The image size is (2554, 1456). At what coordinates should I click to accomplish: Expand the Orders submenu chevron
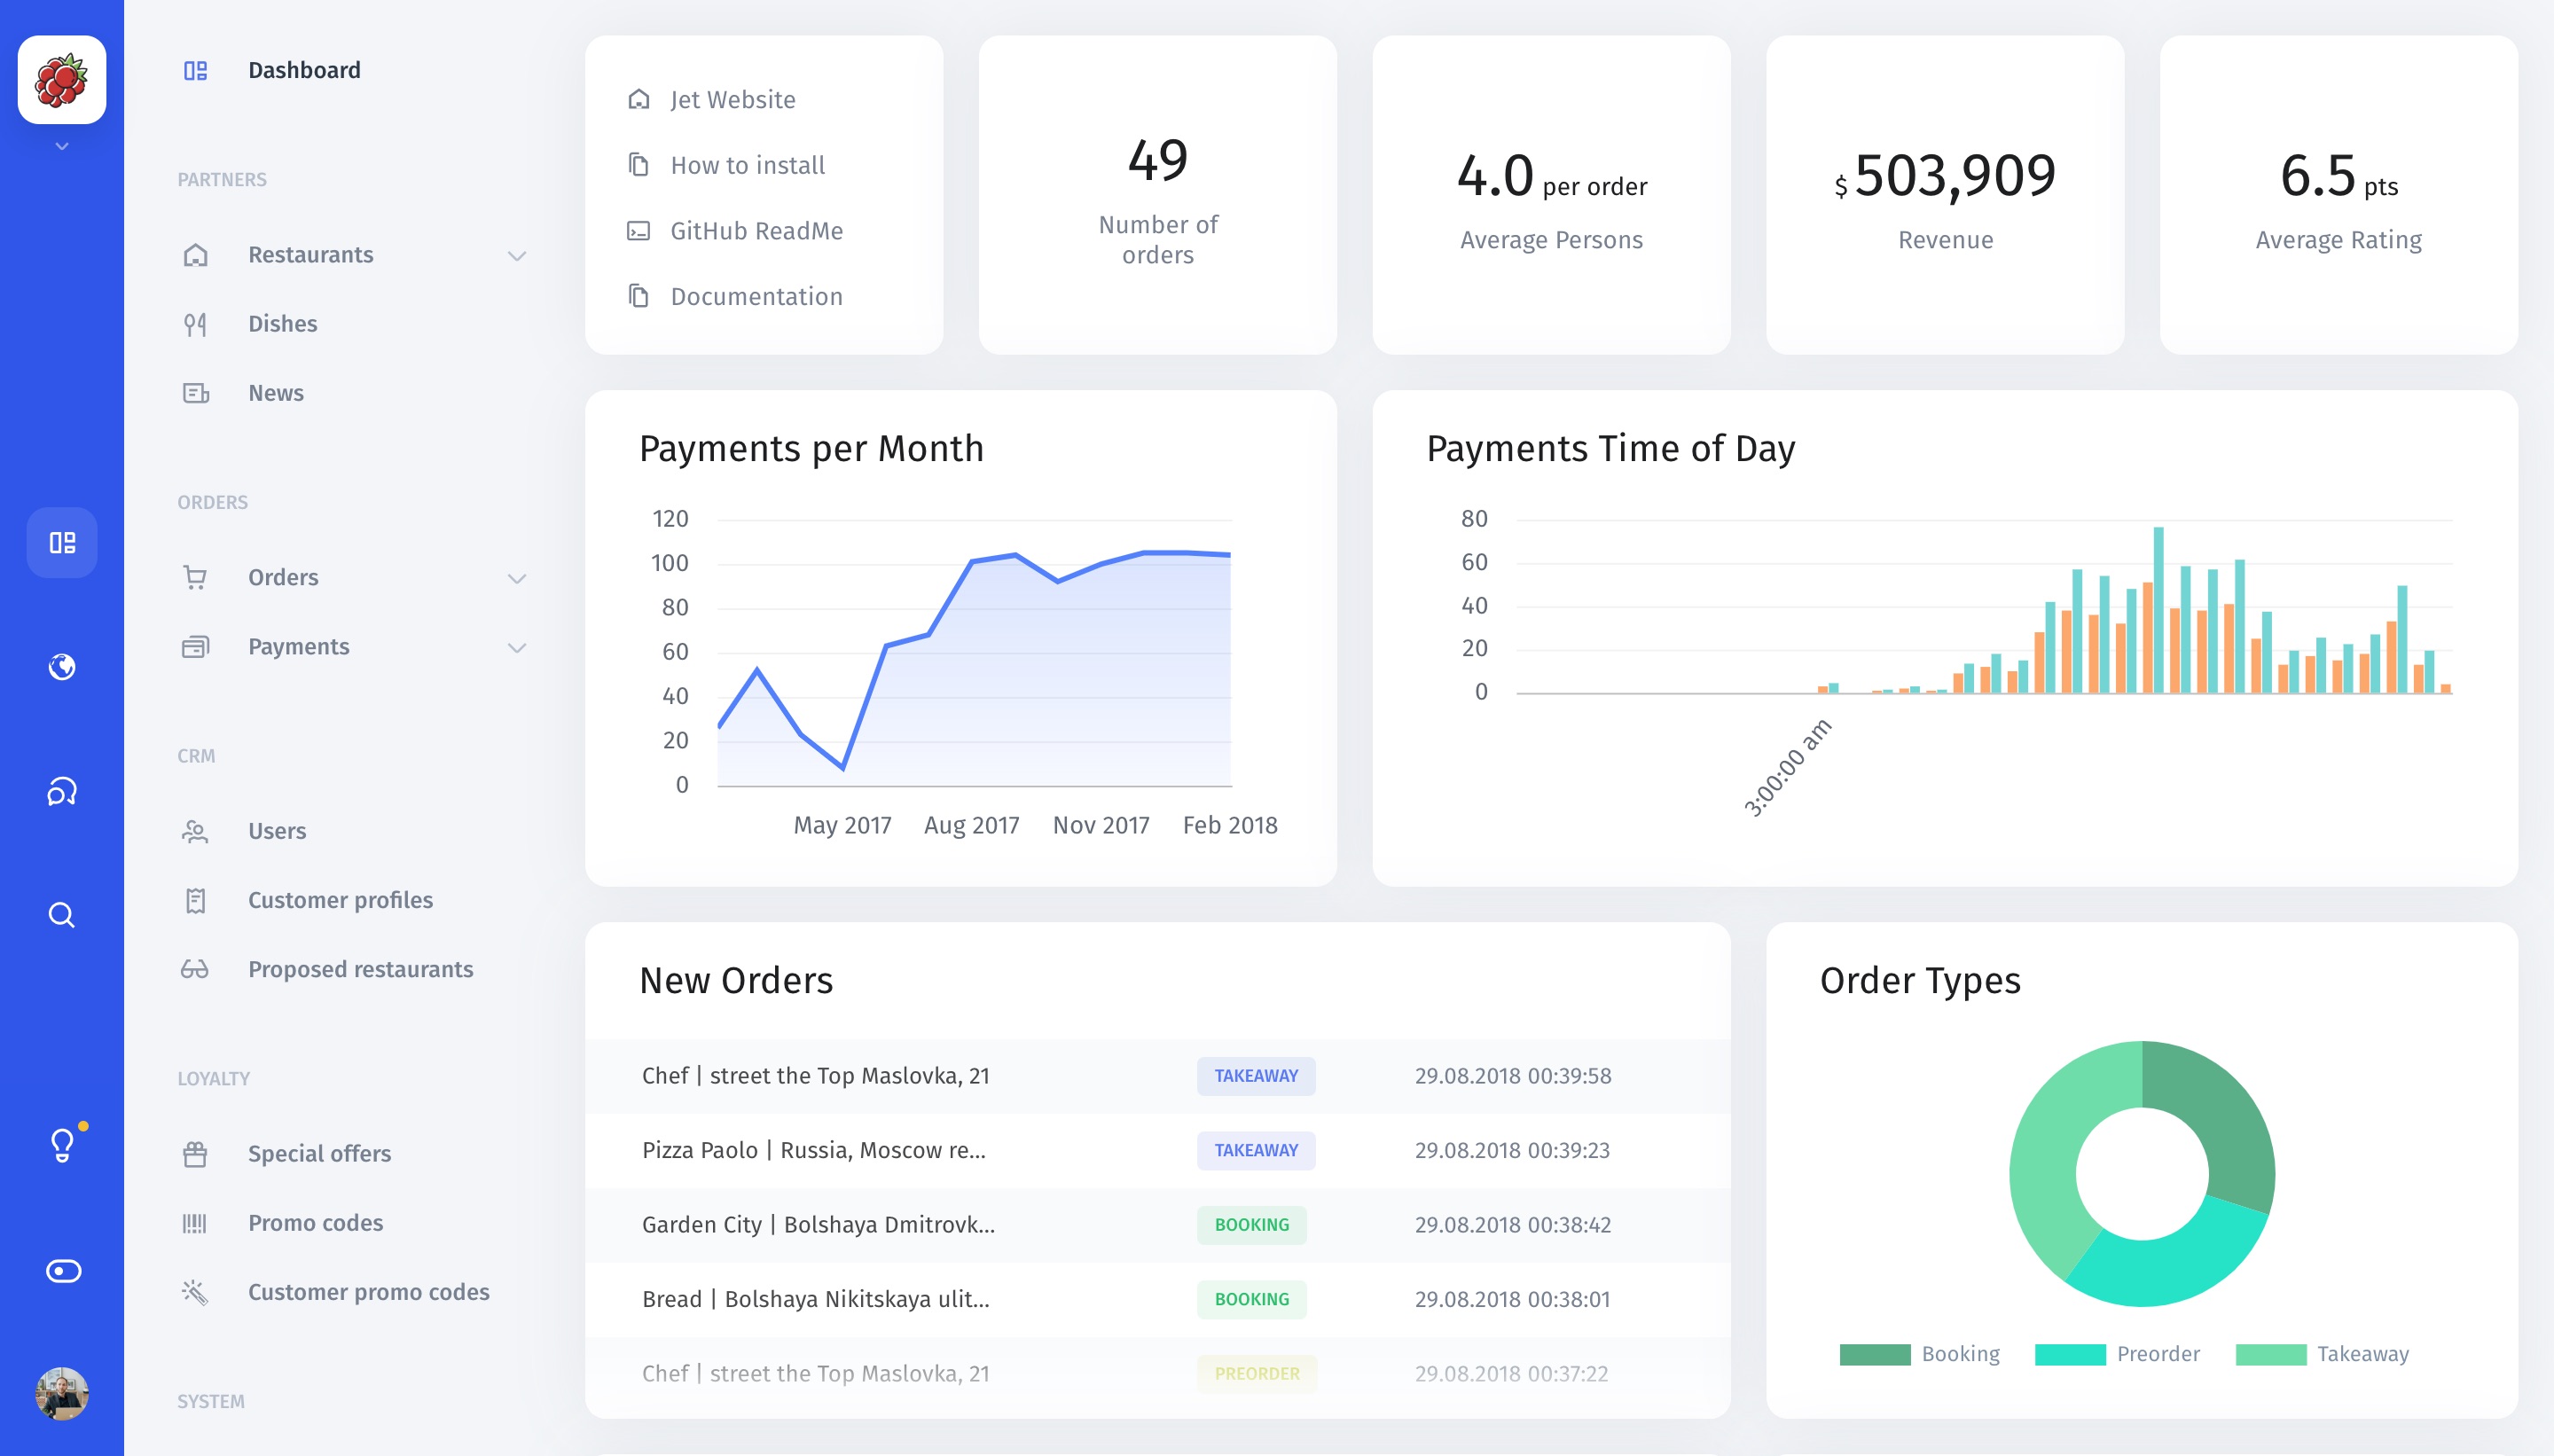[517, 578]
